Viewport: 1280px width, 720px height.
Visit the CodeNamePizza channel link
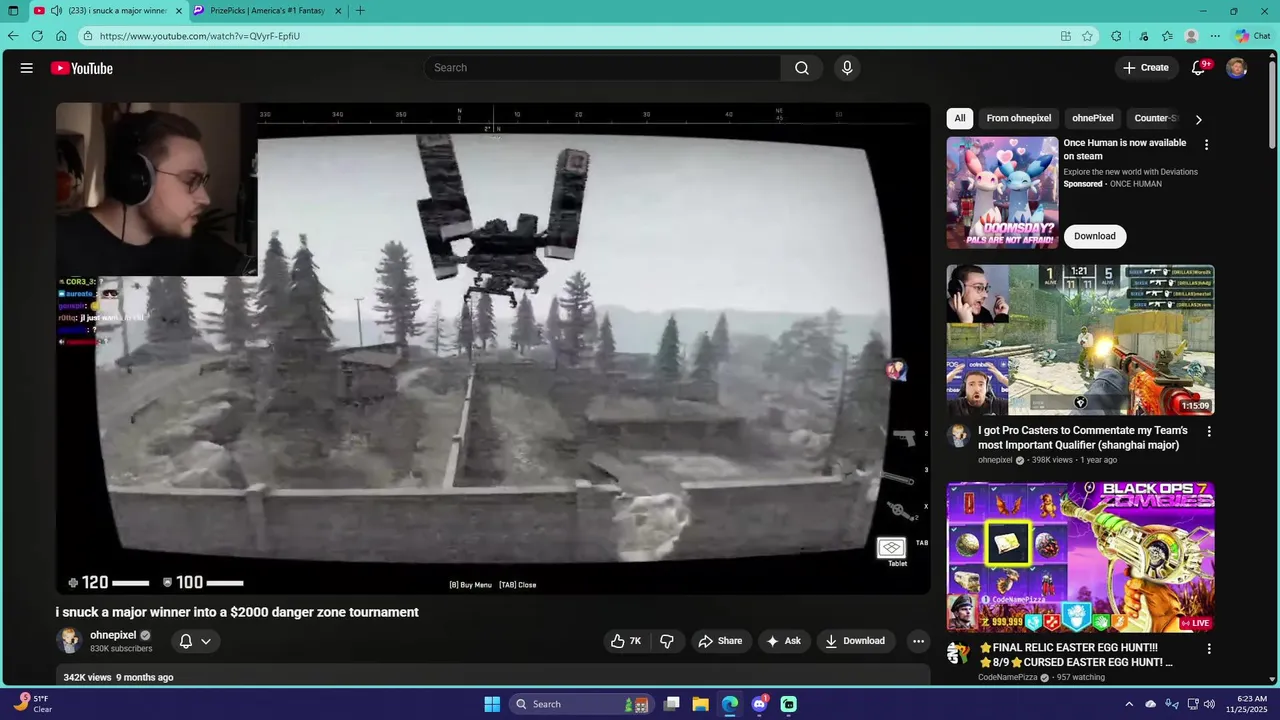coord(1008,677)
